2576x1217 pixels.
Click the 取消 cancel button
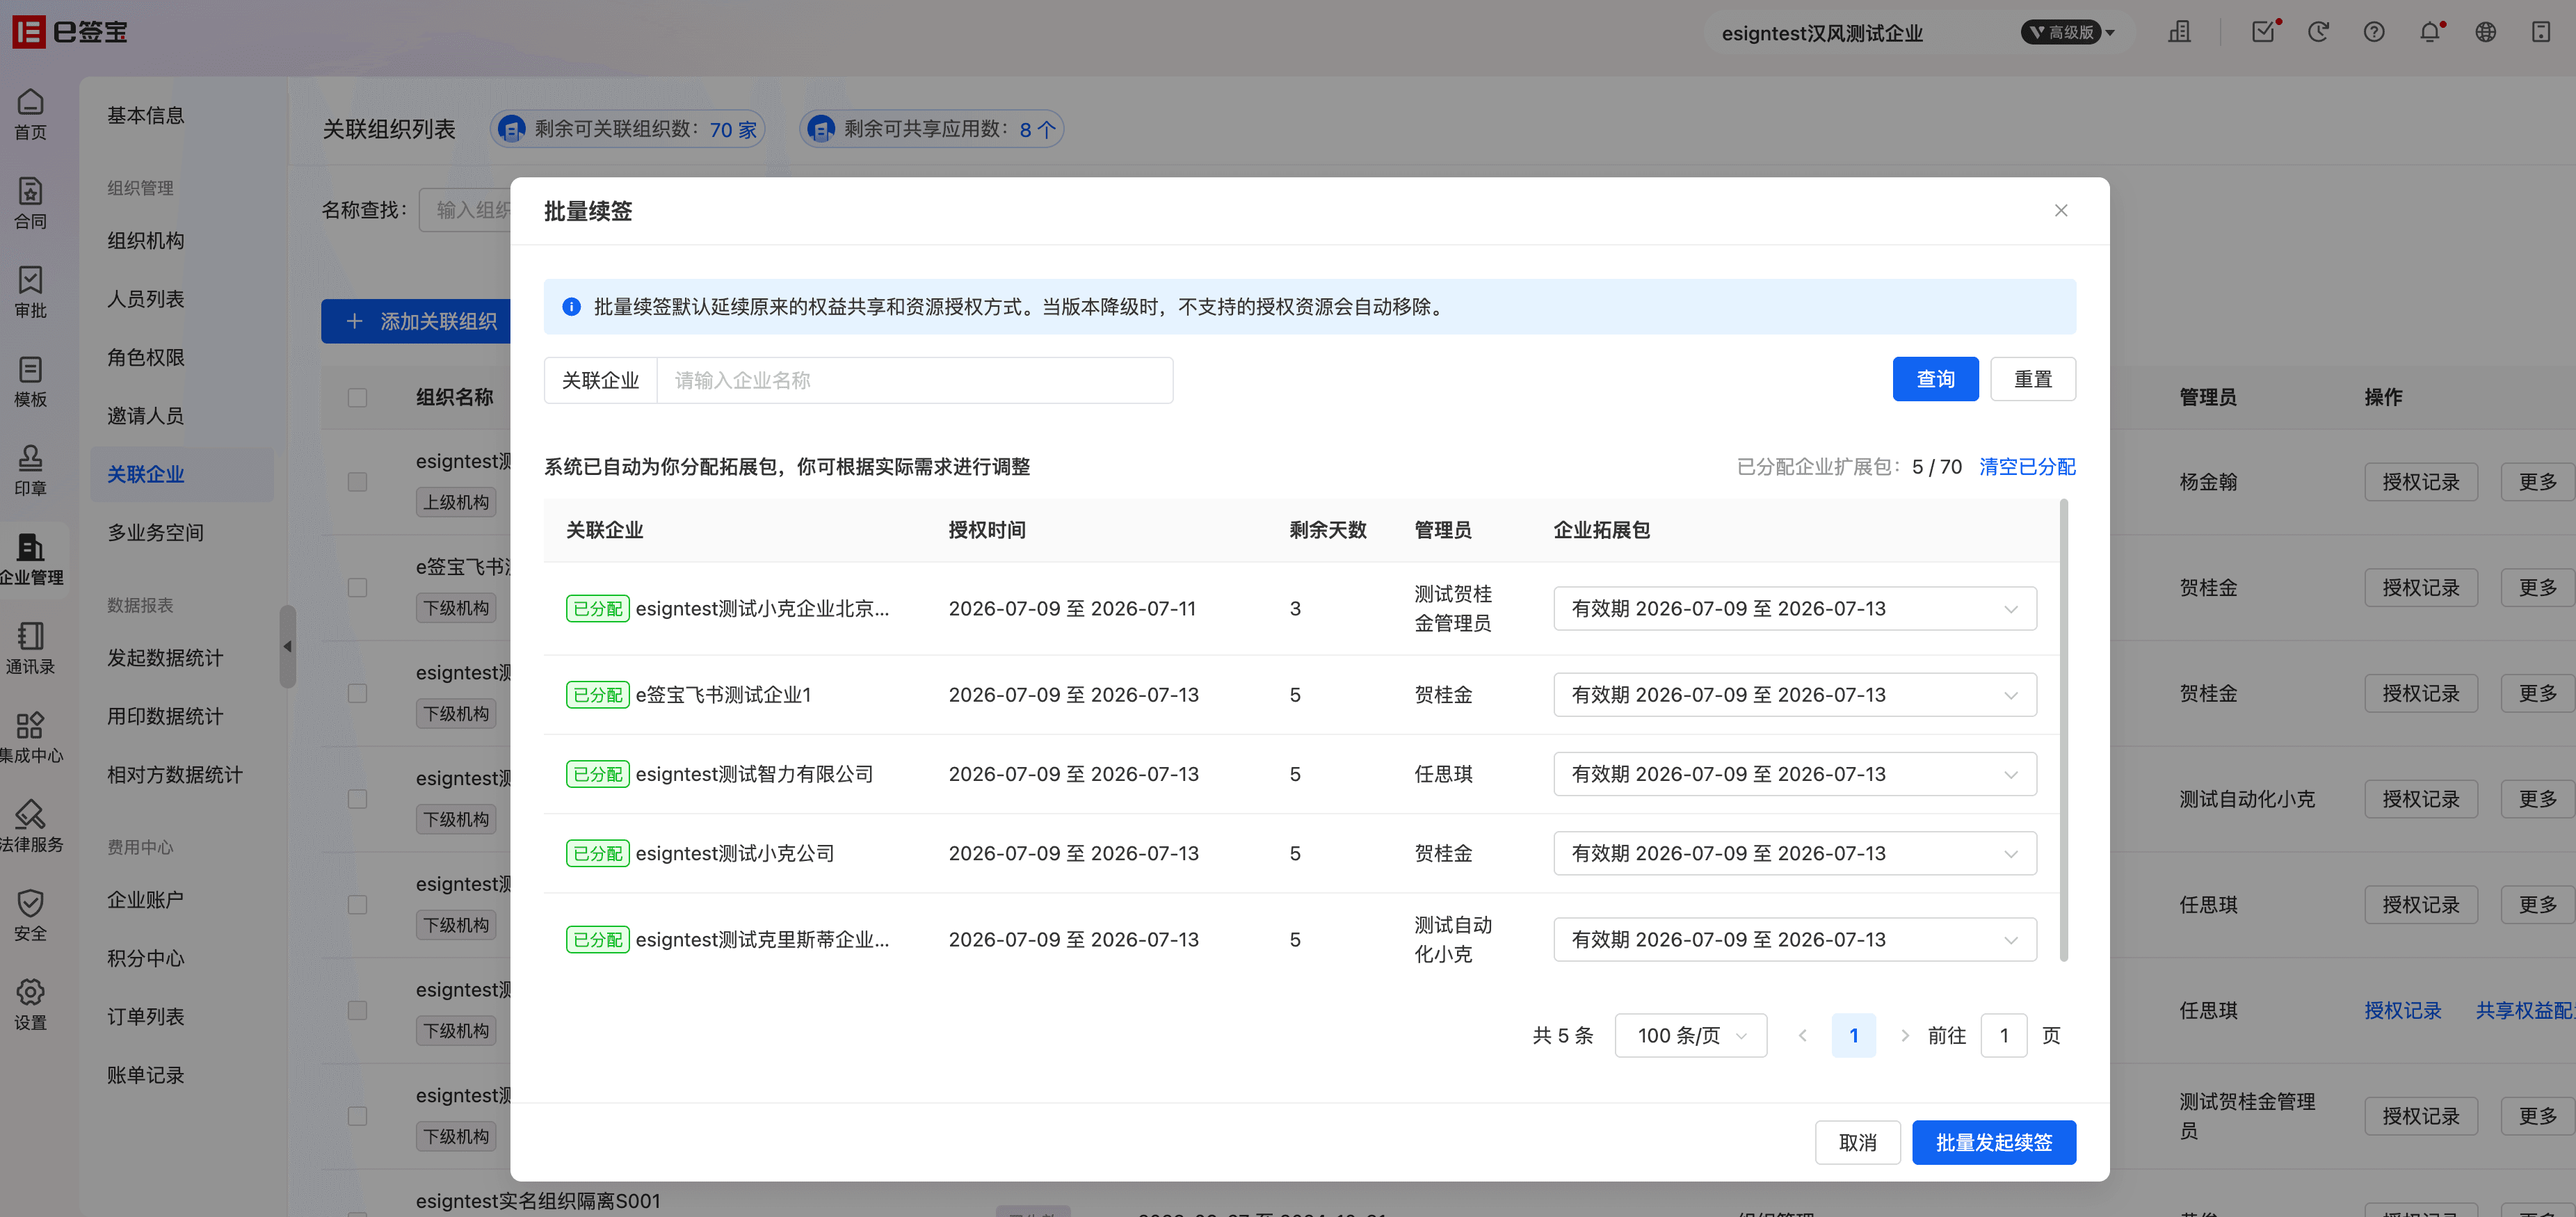click(x=1857, y=1142)
